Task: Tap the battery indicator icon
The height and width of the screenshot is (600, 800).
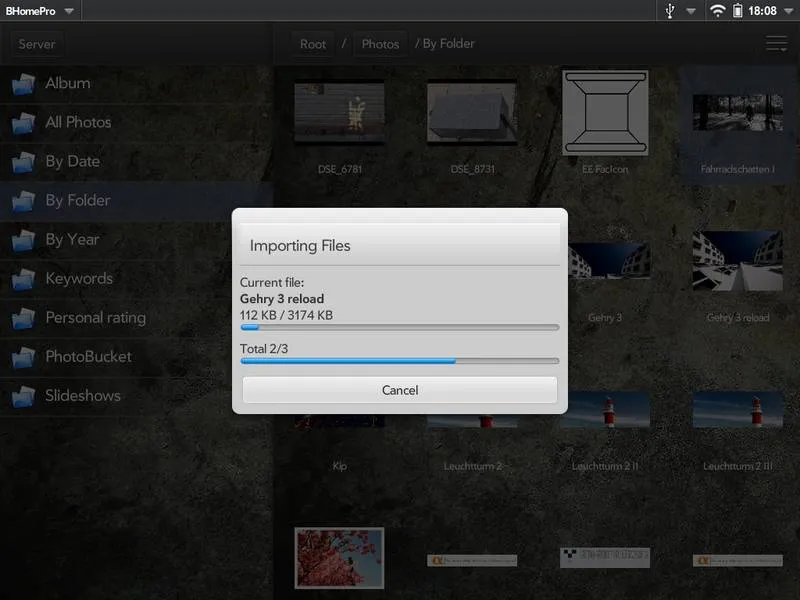Action: 738,11
